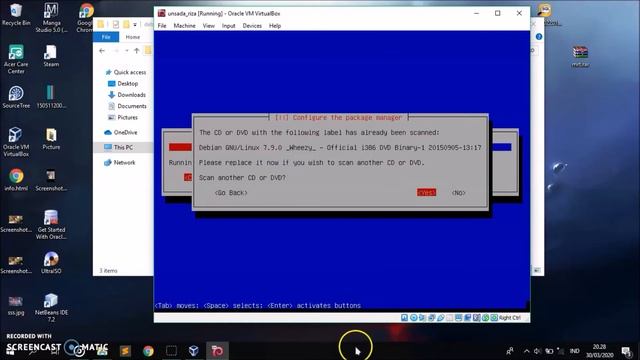Switch to Home tab in File Explorer
This screenshot has height=360, width=640.
click(x=133, y=37)
